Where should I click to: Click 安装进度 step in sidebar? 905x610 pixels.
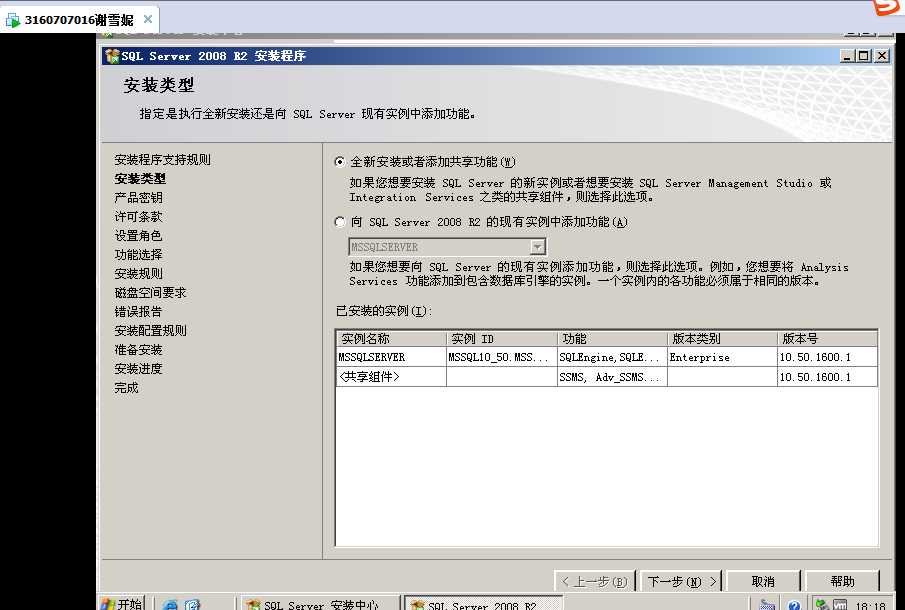139,369
